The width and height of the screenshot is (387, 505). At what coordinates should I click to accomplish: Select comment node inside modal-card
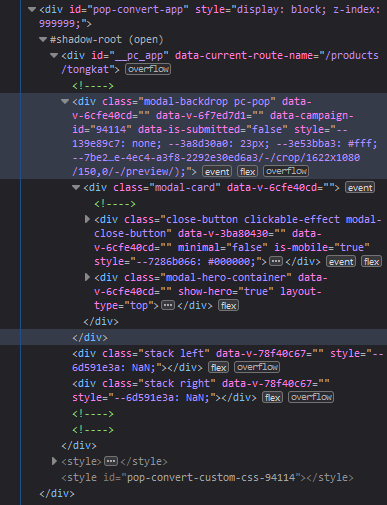[x=115, y=203]
